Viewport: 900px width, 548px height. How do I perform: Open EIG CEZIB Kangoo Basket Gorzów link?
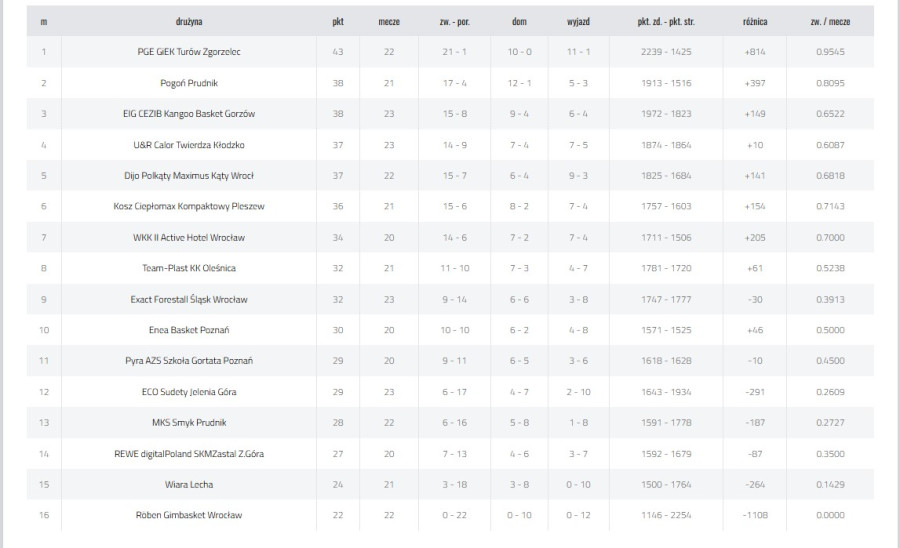tap(189, 114)
